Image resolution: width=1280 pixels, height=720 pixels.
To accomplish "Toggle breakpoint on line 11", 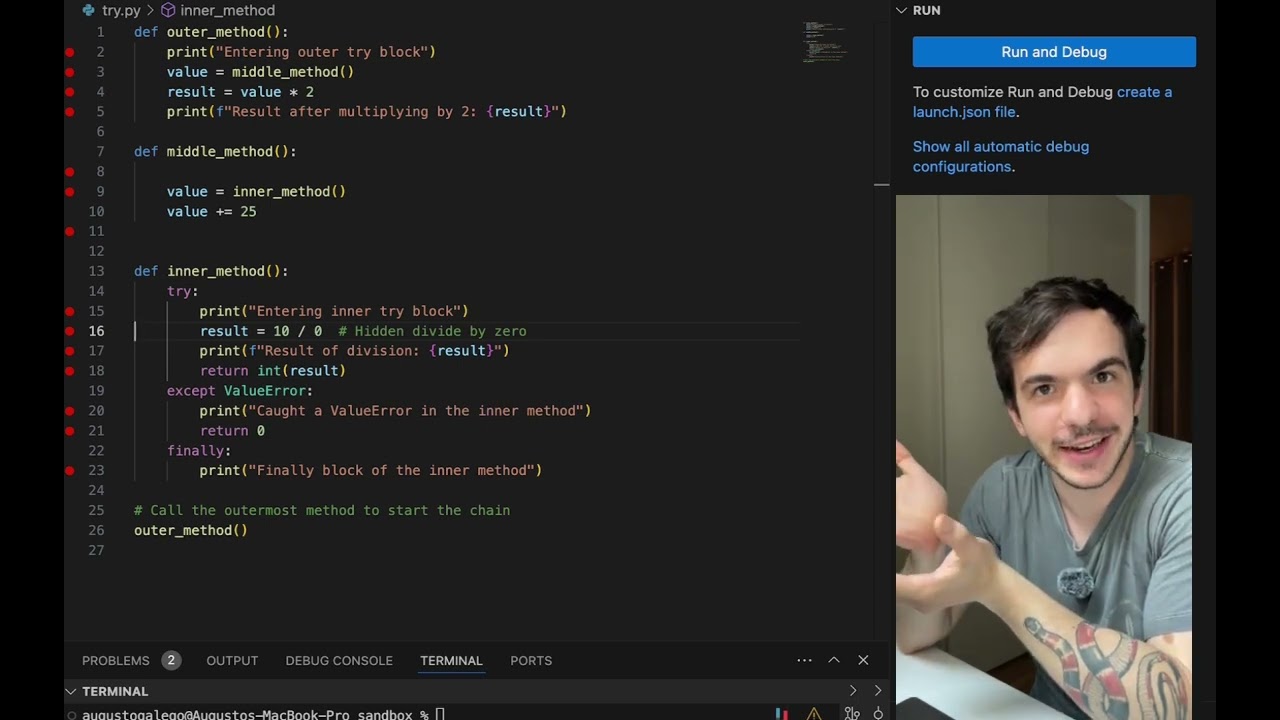I will [x=70, y=231].
